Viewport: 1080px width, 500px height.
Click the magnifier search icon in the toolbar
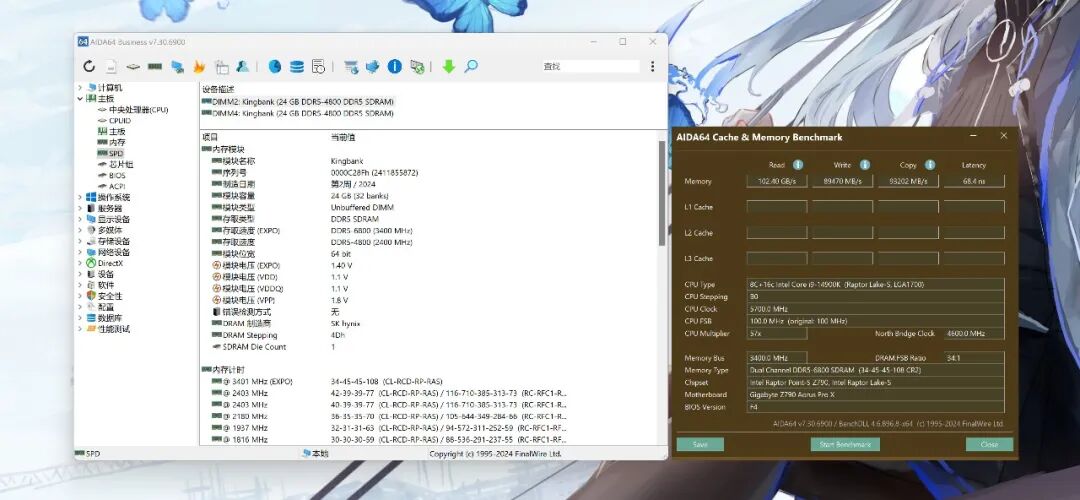tap(471, 67)
